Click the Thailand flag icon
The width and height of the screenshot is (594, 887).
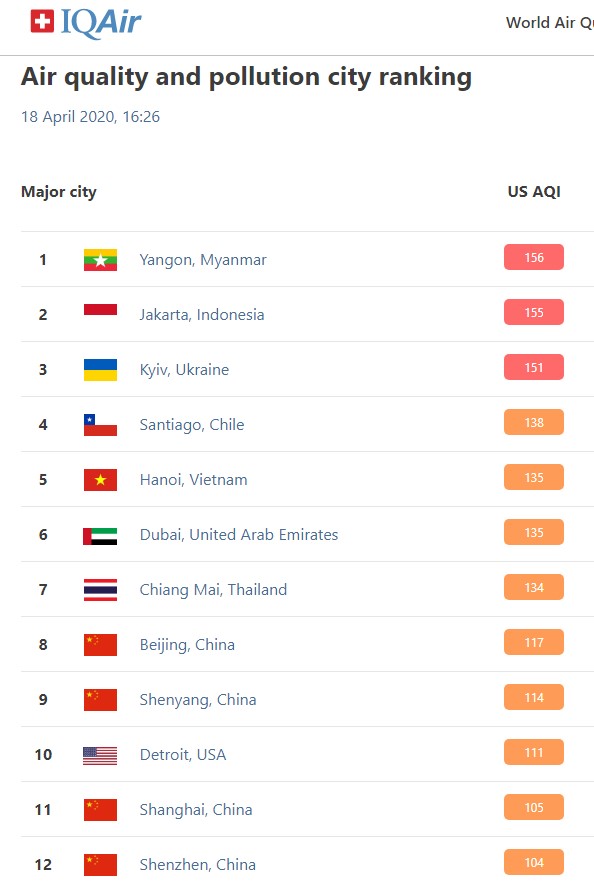pos(100,589)
